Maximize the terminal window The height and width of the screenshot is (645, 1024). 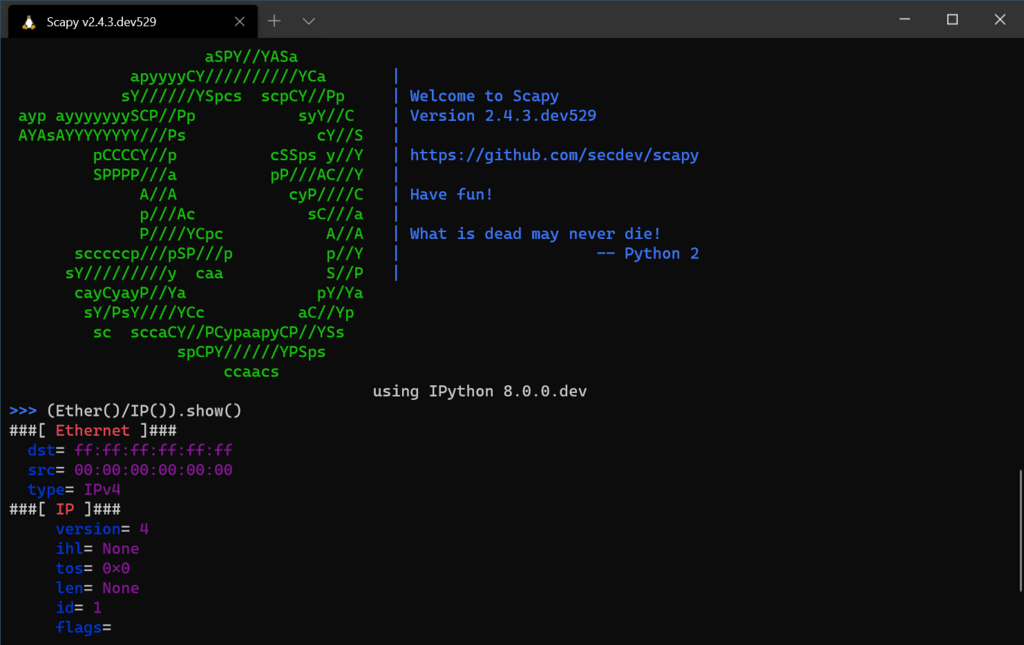point(952,20)
